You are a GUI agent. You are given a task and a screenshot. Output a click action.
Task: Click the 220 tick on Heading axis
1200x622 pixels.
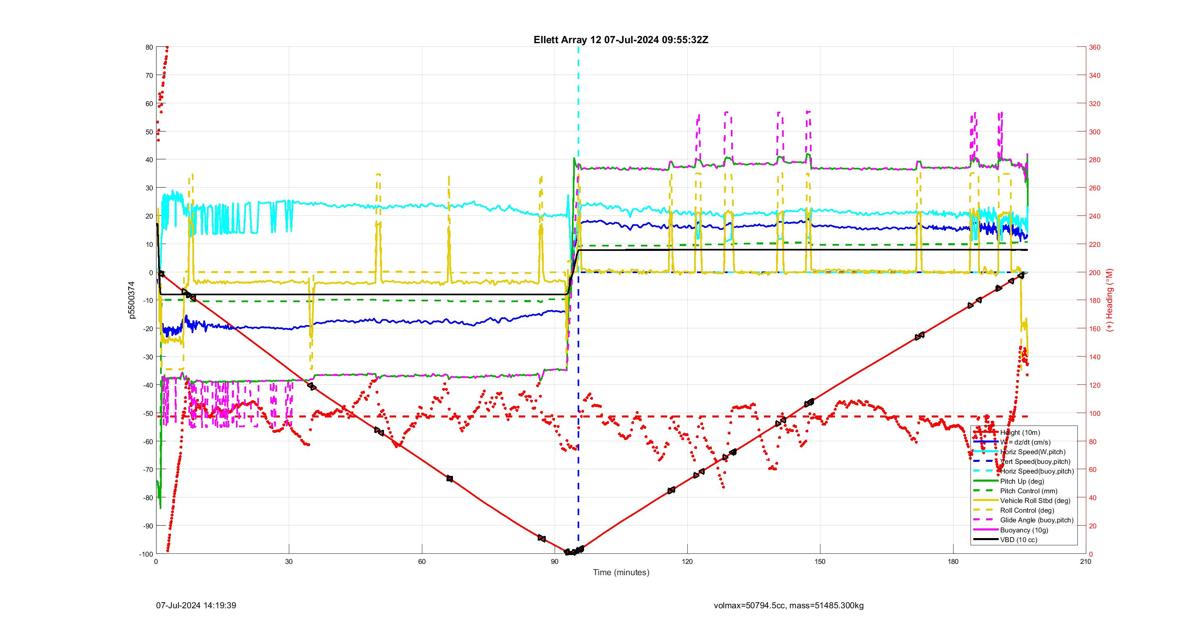[x=1095, y=244]
